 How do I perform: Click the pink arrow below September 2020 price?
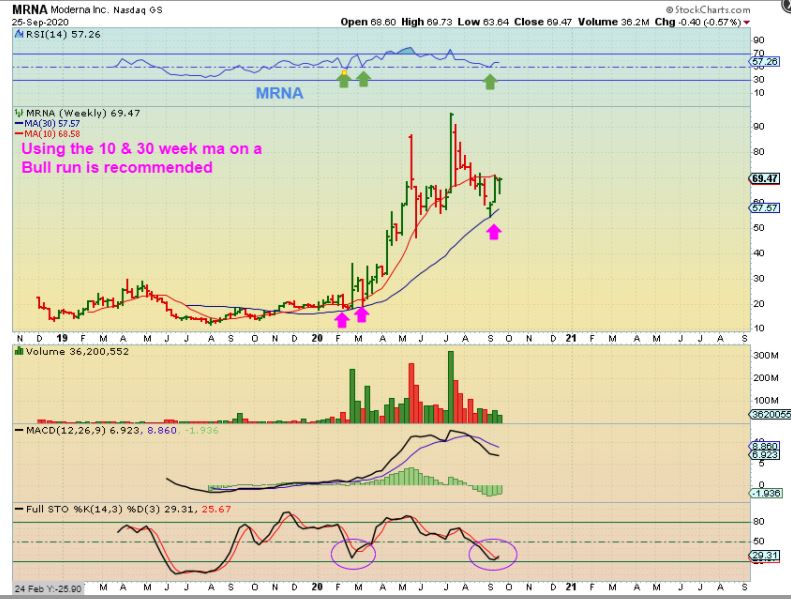[493, 232]
